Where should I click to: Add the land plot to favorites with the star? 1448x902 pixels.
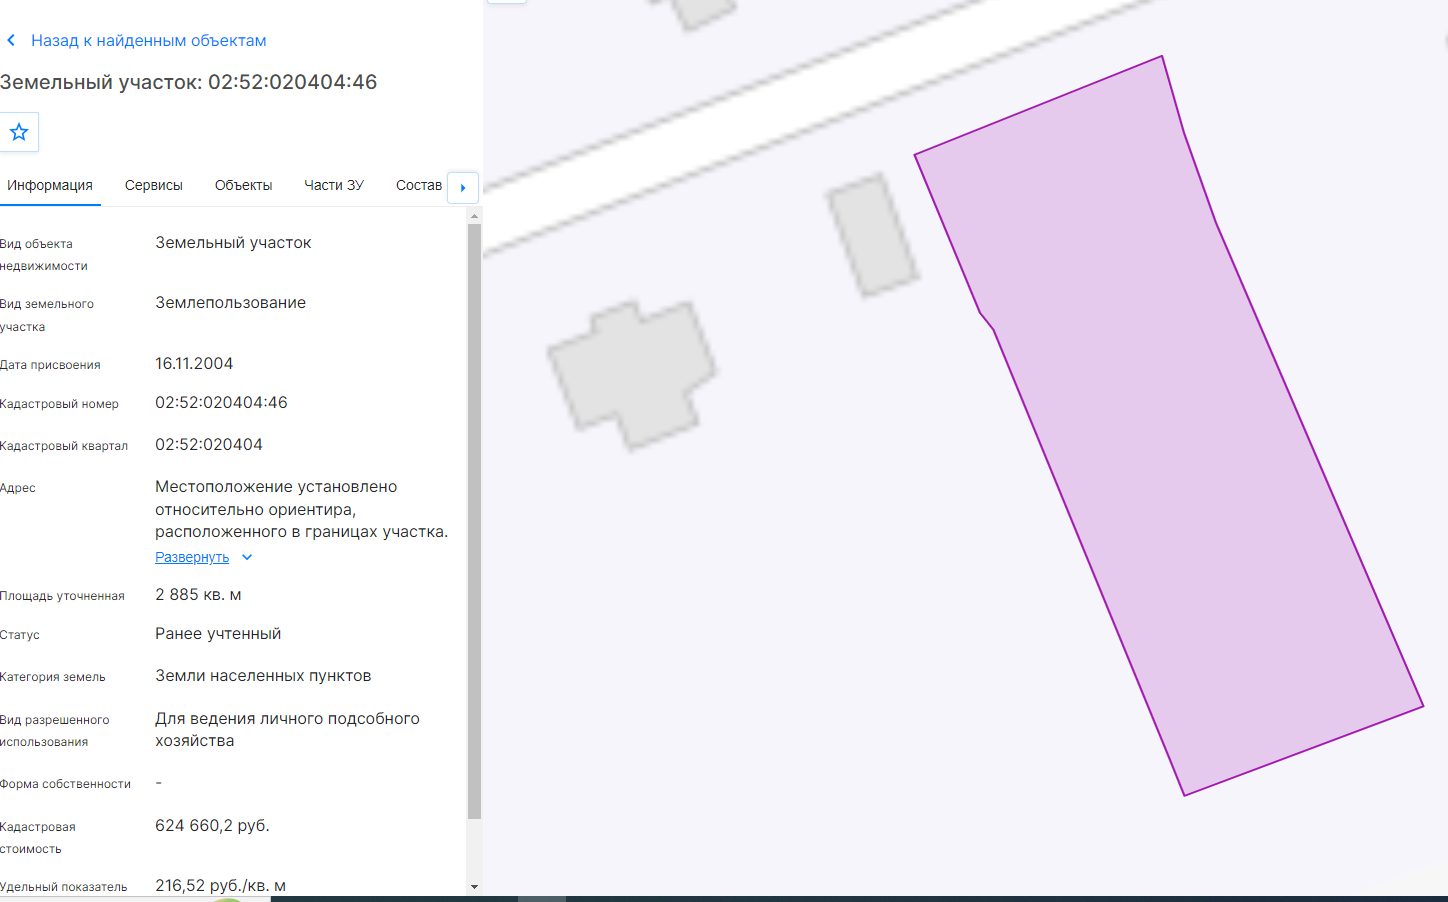pos(19,132)
